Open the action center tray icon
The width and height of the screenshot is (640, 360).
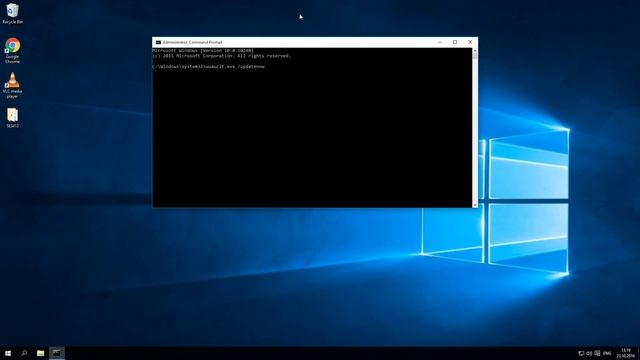click(x=598, y=353)
